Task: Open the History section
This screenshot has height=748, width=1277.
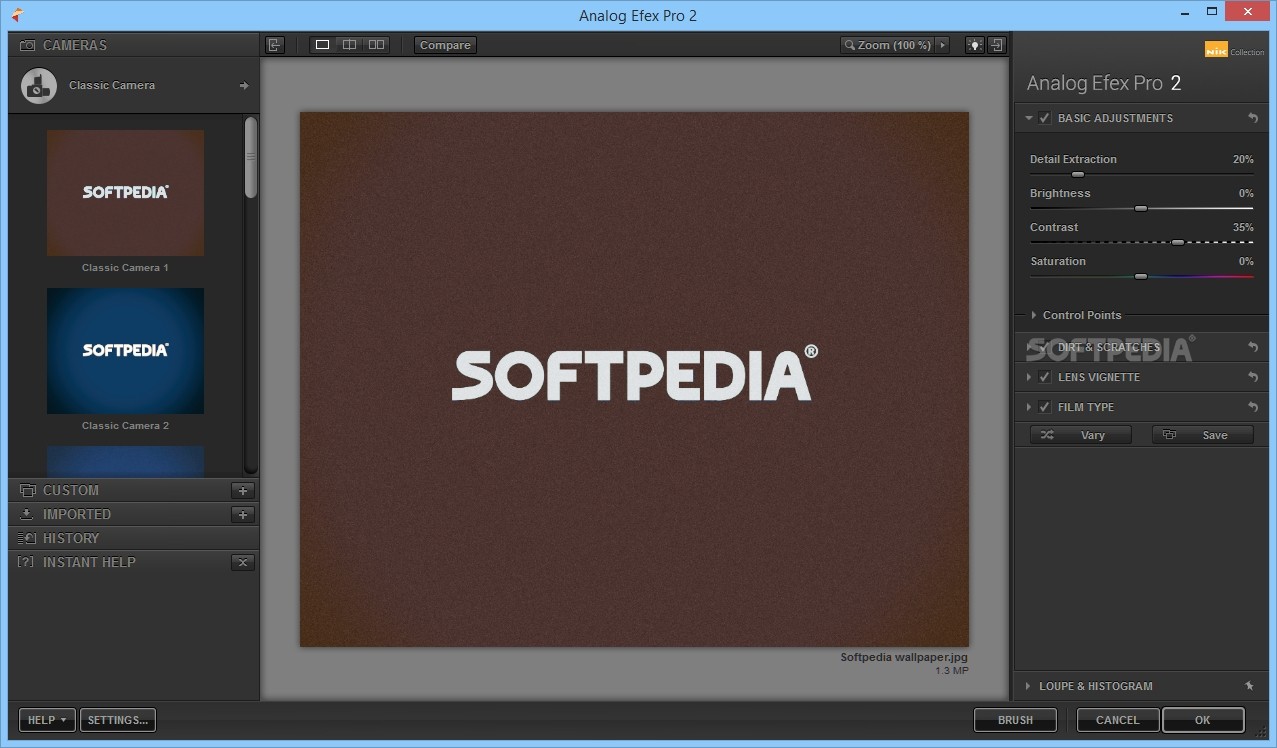Action: coord(134,538)
